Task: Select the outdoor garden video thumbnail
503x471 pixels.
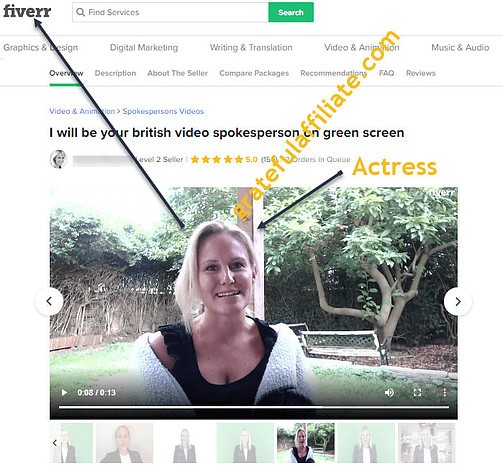Action: pos(306,443)
